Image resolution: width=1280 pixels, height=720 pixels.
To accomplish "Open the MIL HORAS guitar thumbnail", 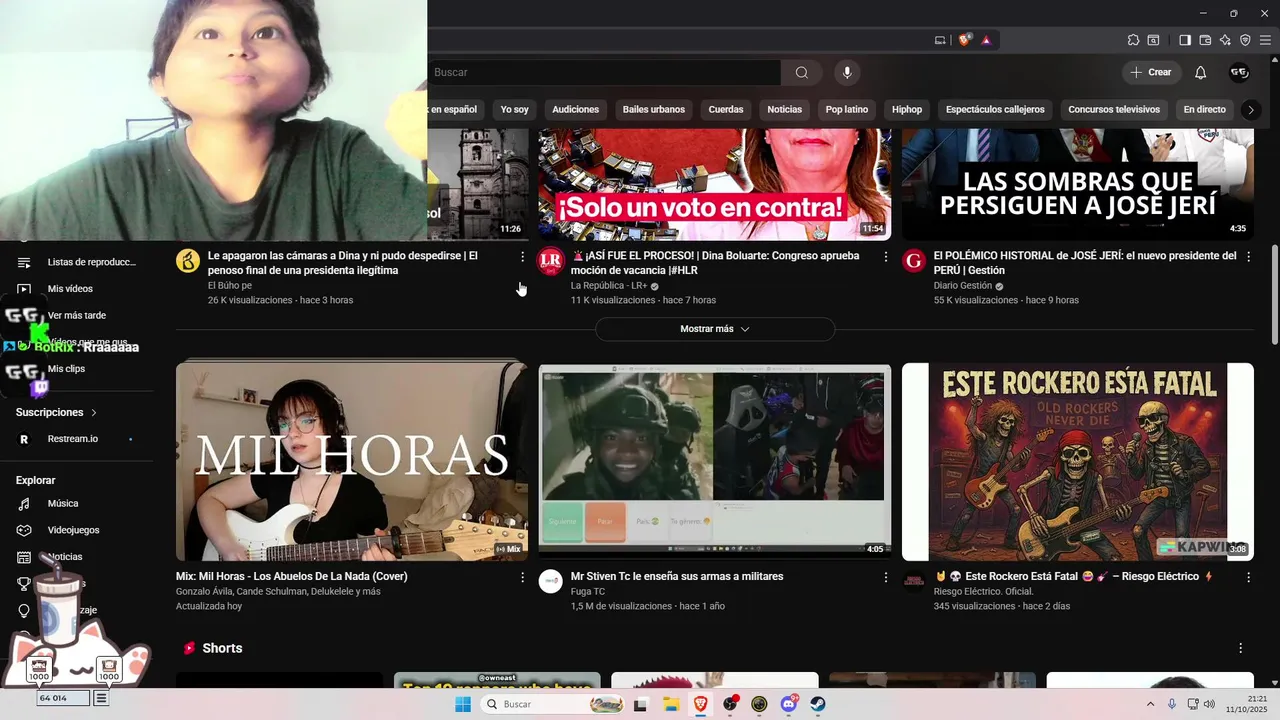I will (x=352, y=461).
